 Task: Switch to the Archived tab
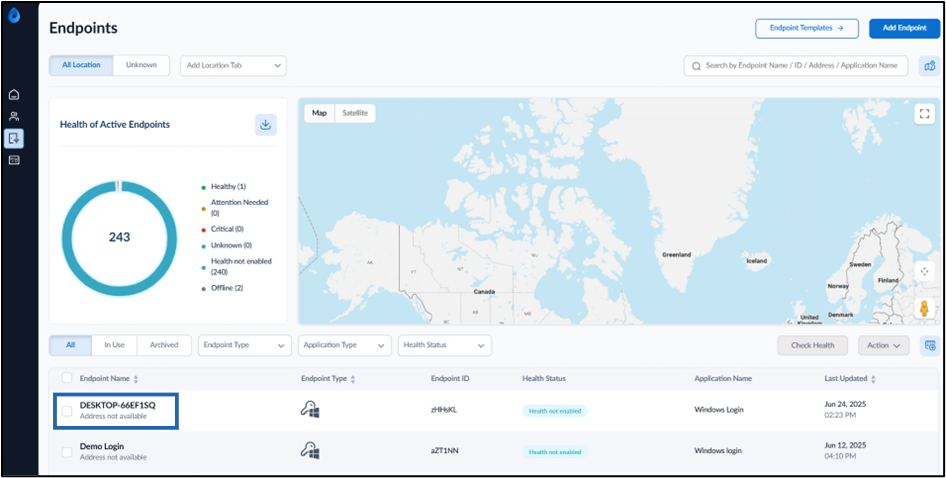point(164,345)
